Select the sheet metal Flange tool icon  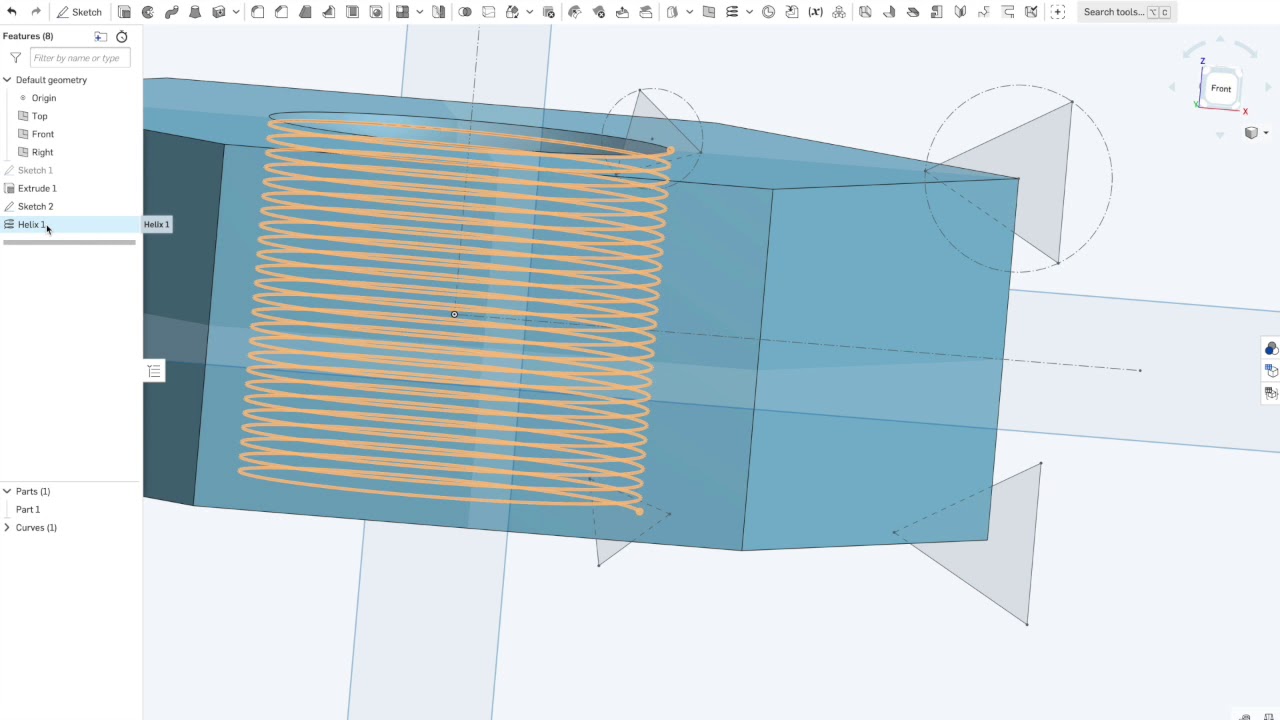889,12
